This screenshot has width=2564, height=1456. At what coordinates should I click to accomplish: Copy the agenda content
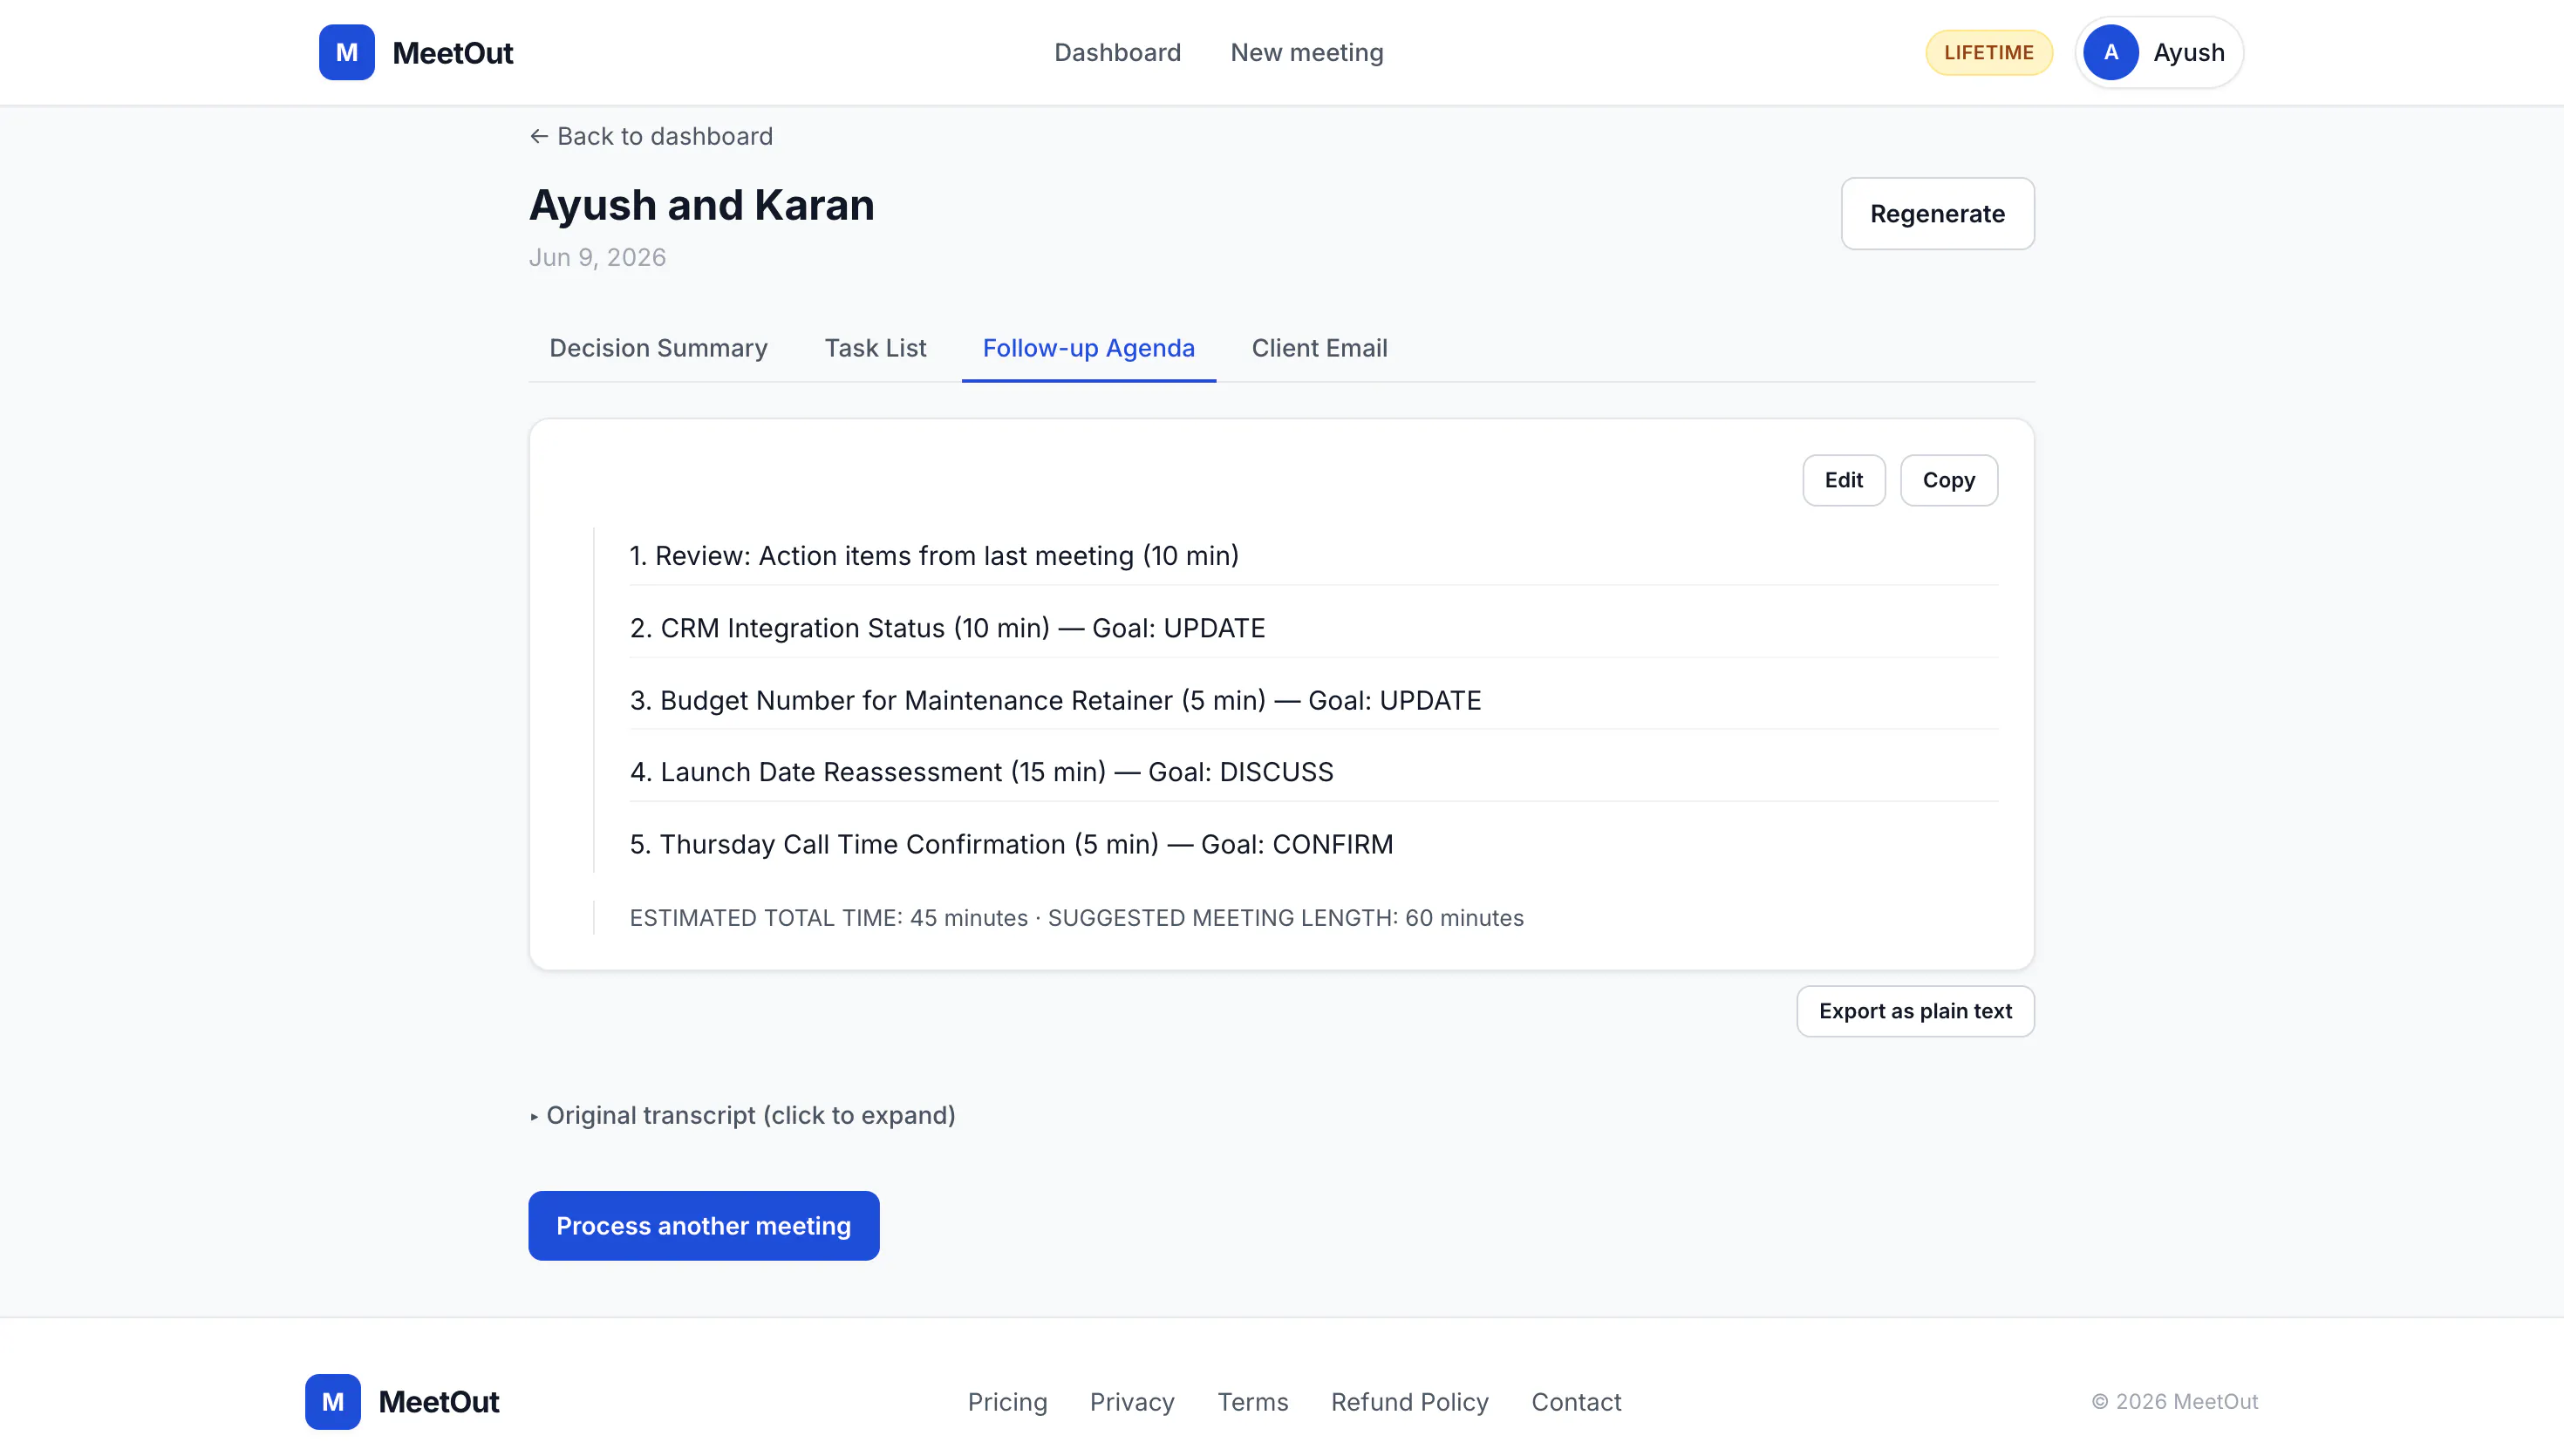(x=1948, y=480)
